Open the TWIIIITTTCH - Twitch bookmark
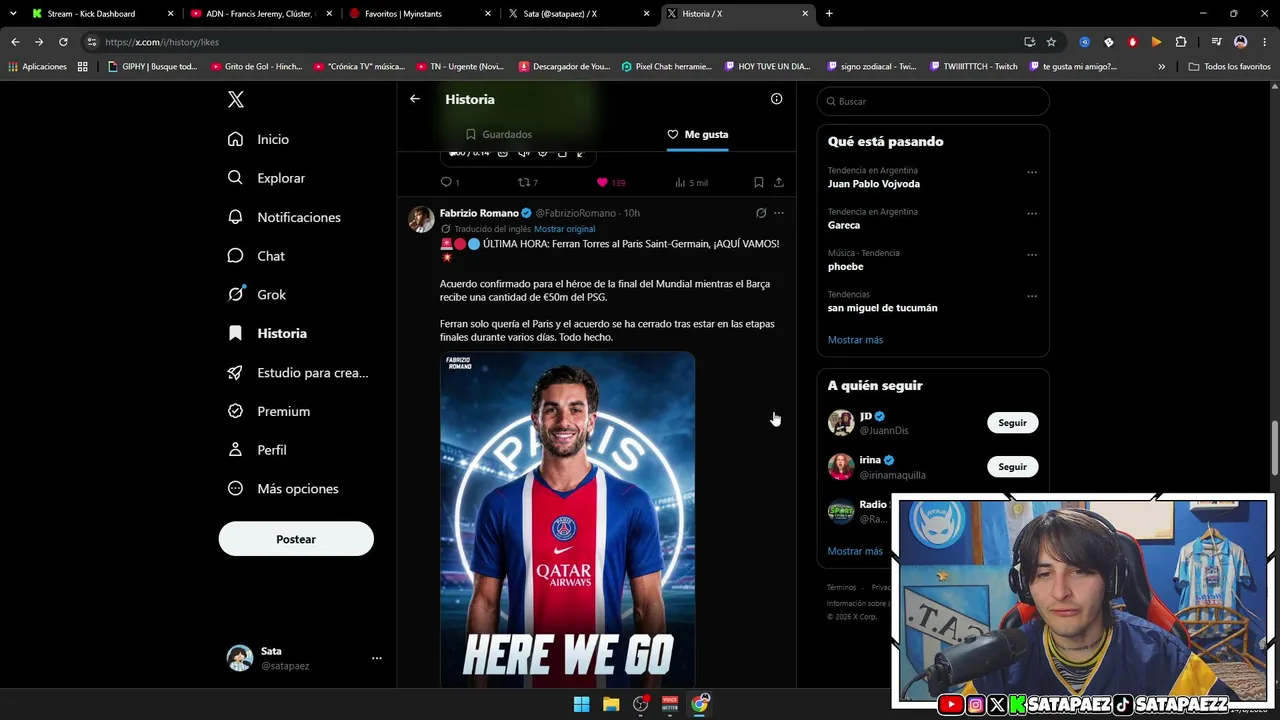The height and width of the screenshot is (720, 1280). (x=972, y=67)
